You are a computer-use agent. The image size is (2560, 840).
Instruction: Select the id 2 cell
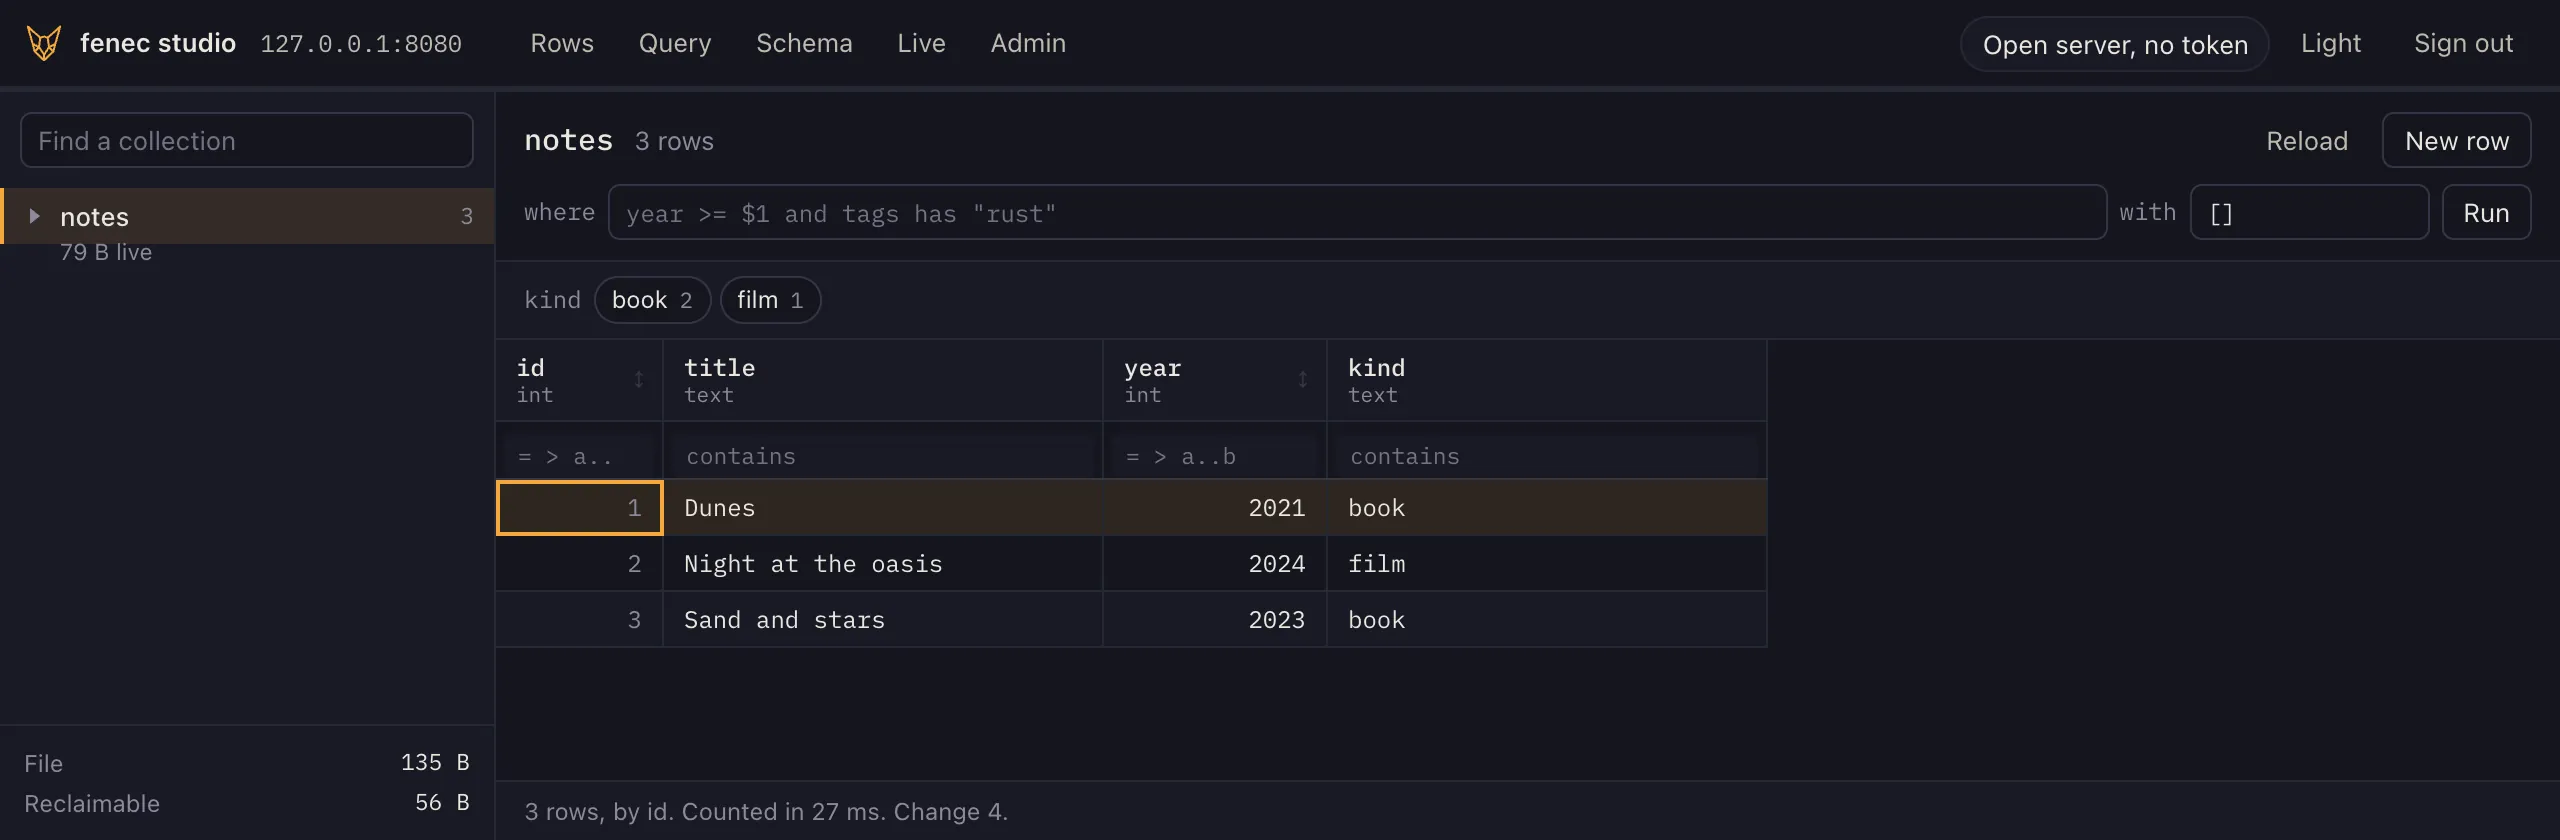pyautogui.click(x=580, y=564)
